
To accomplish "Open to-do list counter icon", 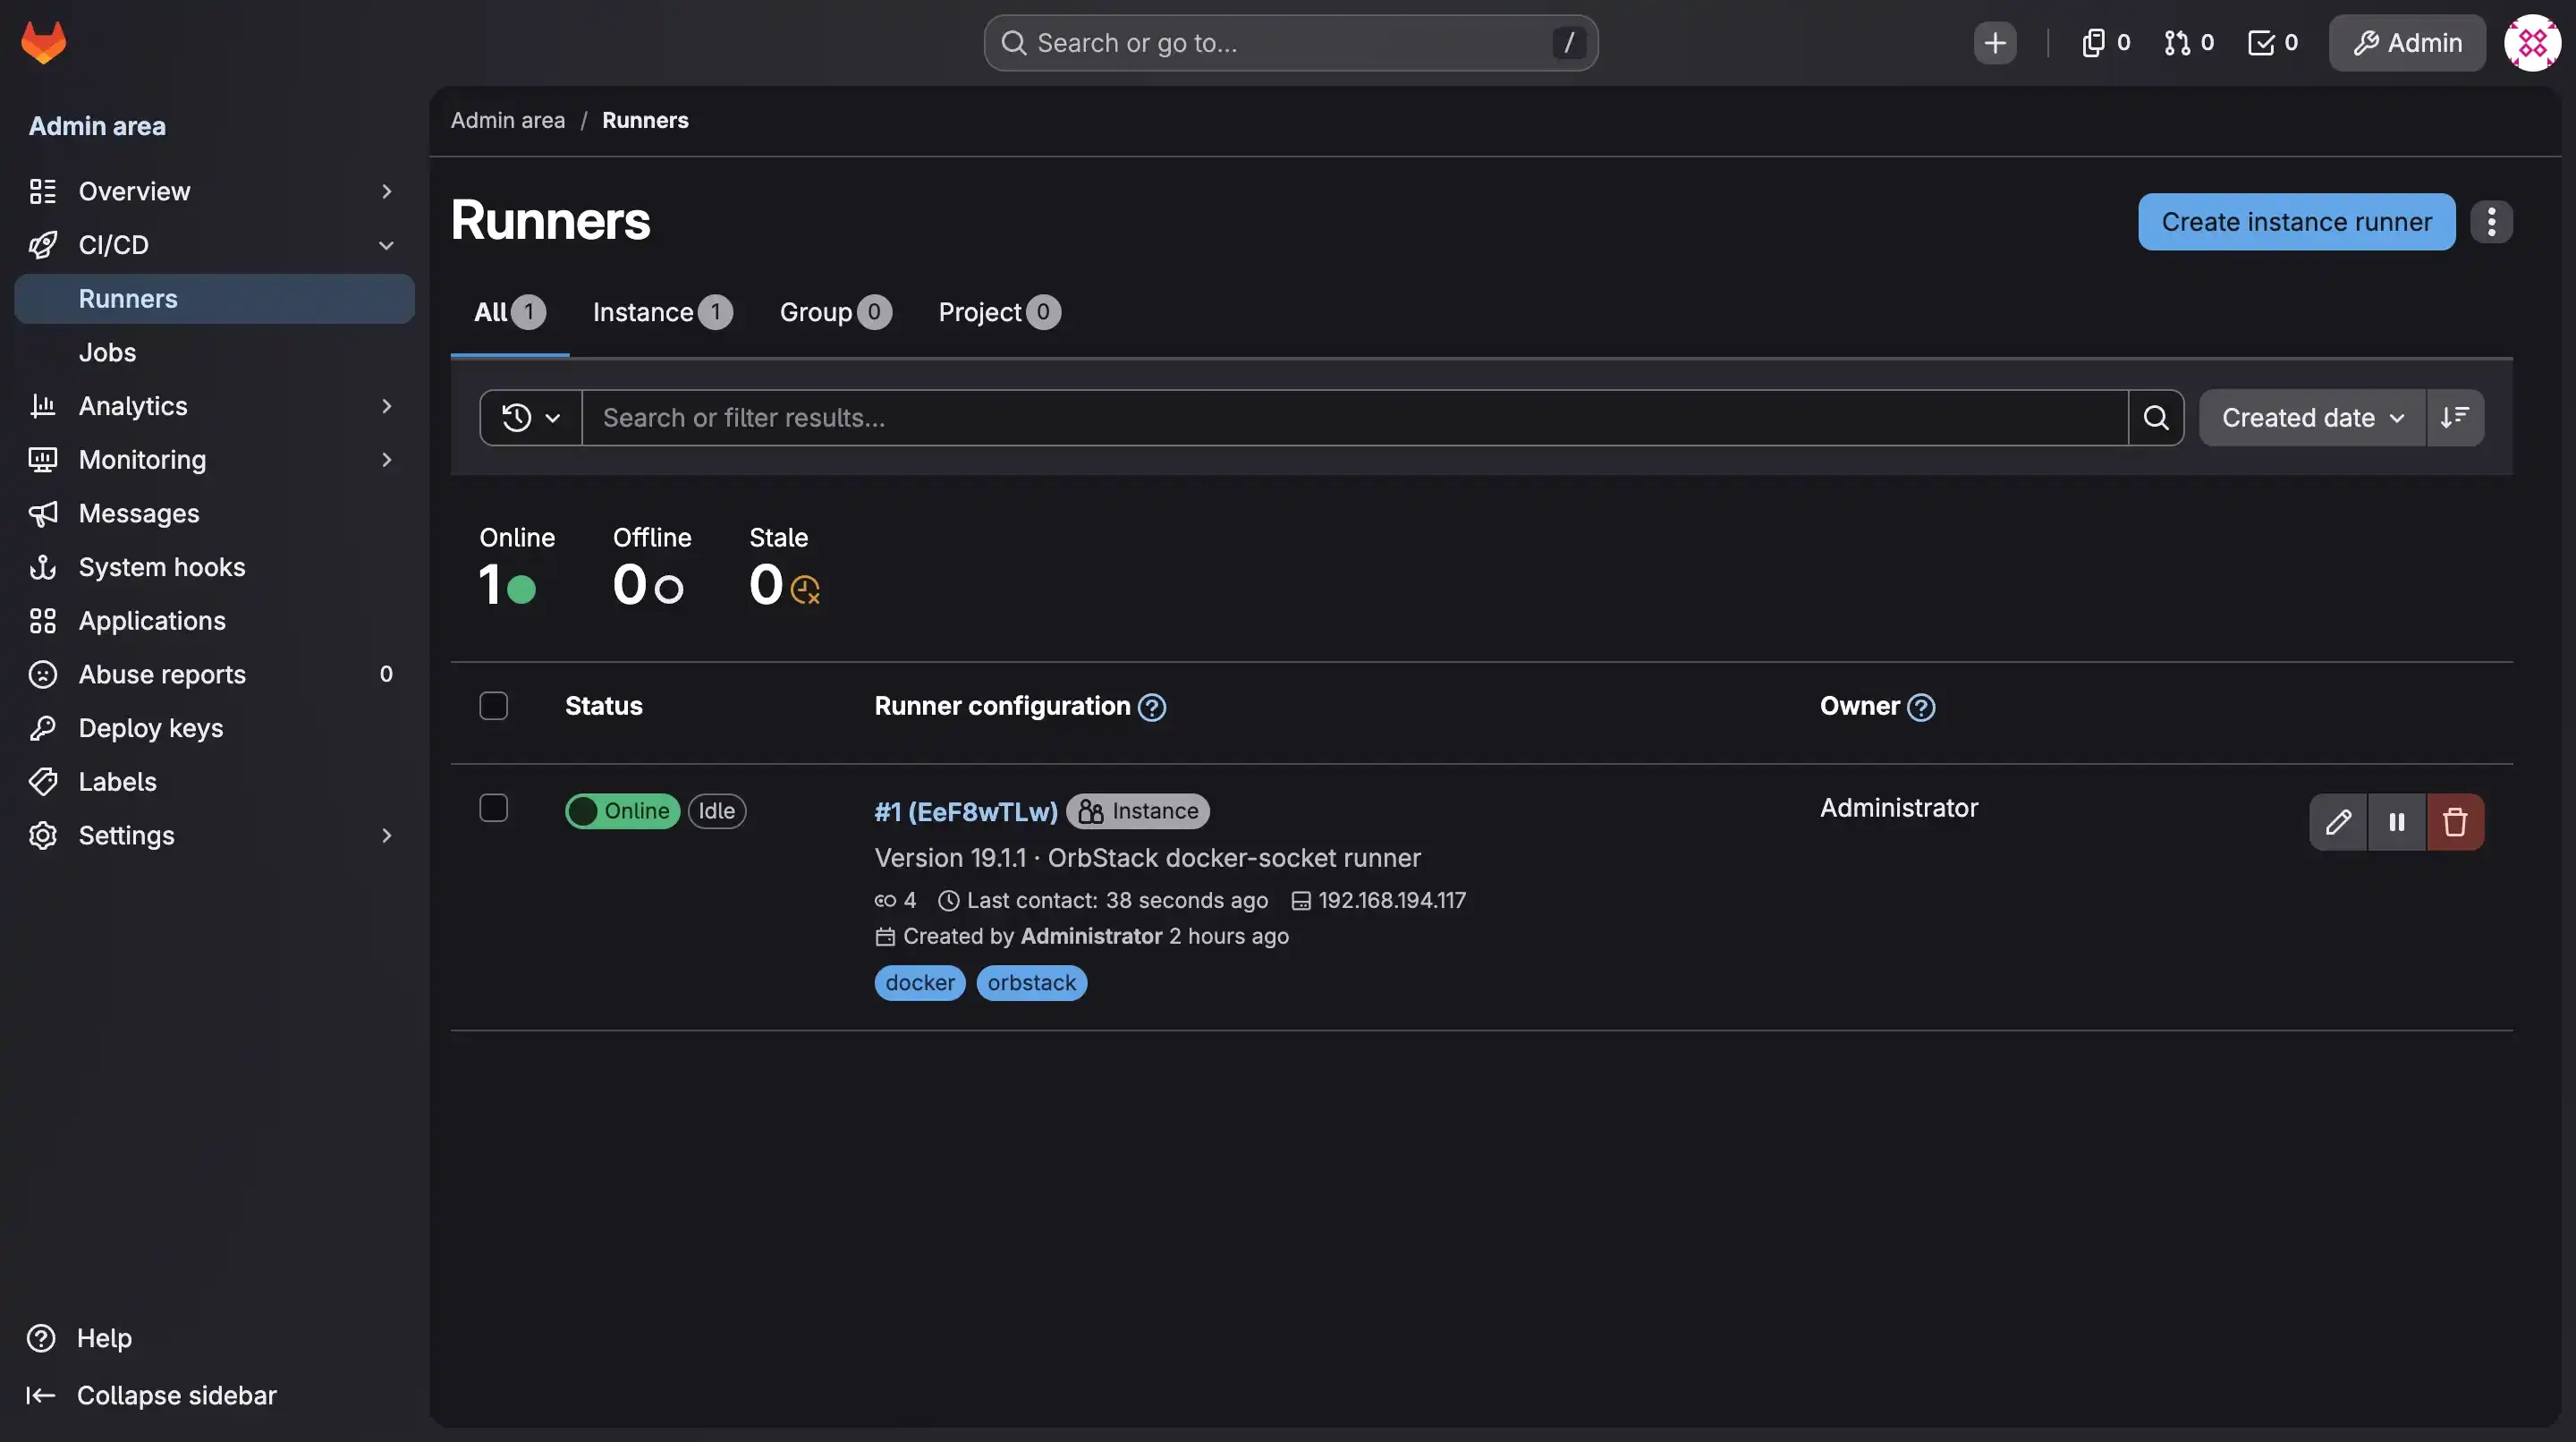I will coord(2272,43).
